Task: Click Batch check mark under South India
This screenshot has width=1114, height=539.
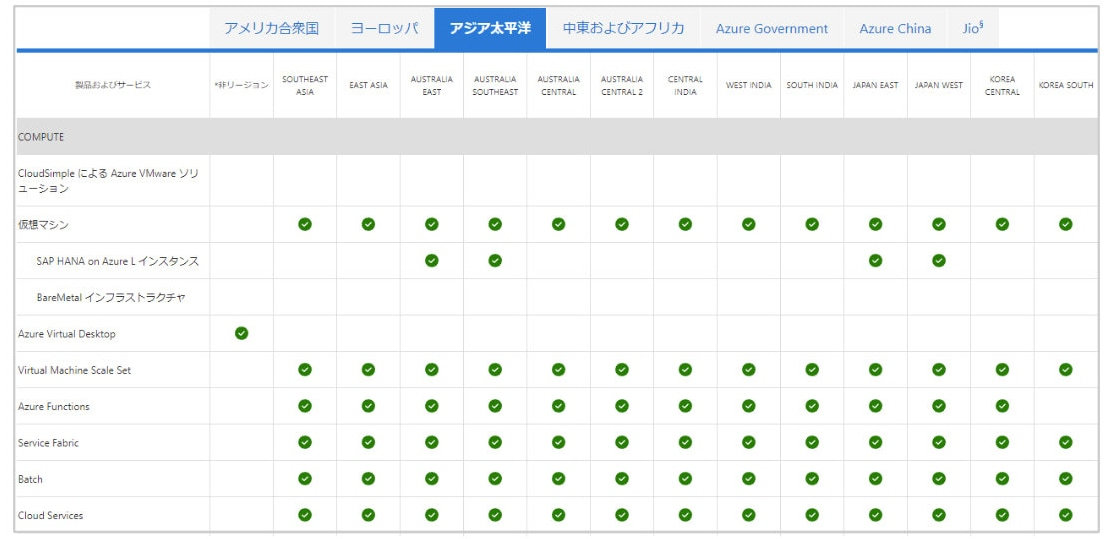Action: point(812,479)
